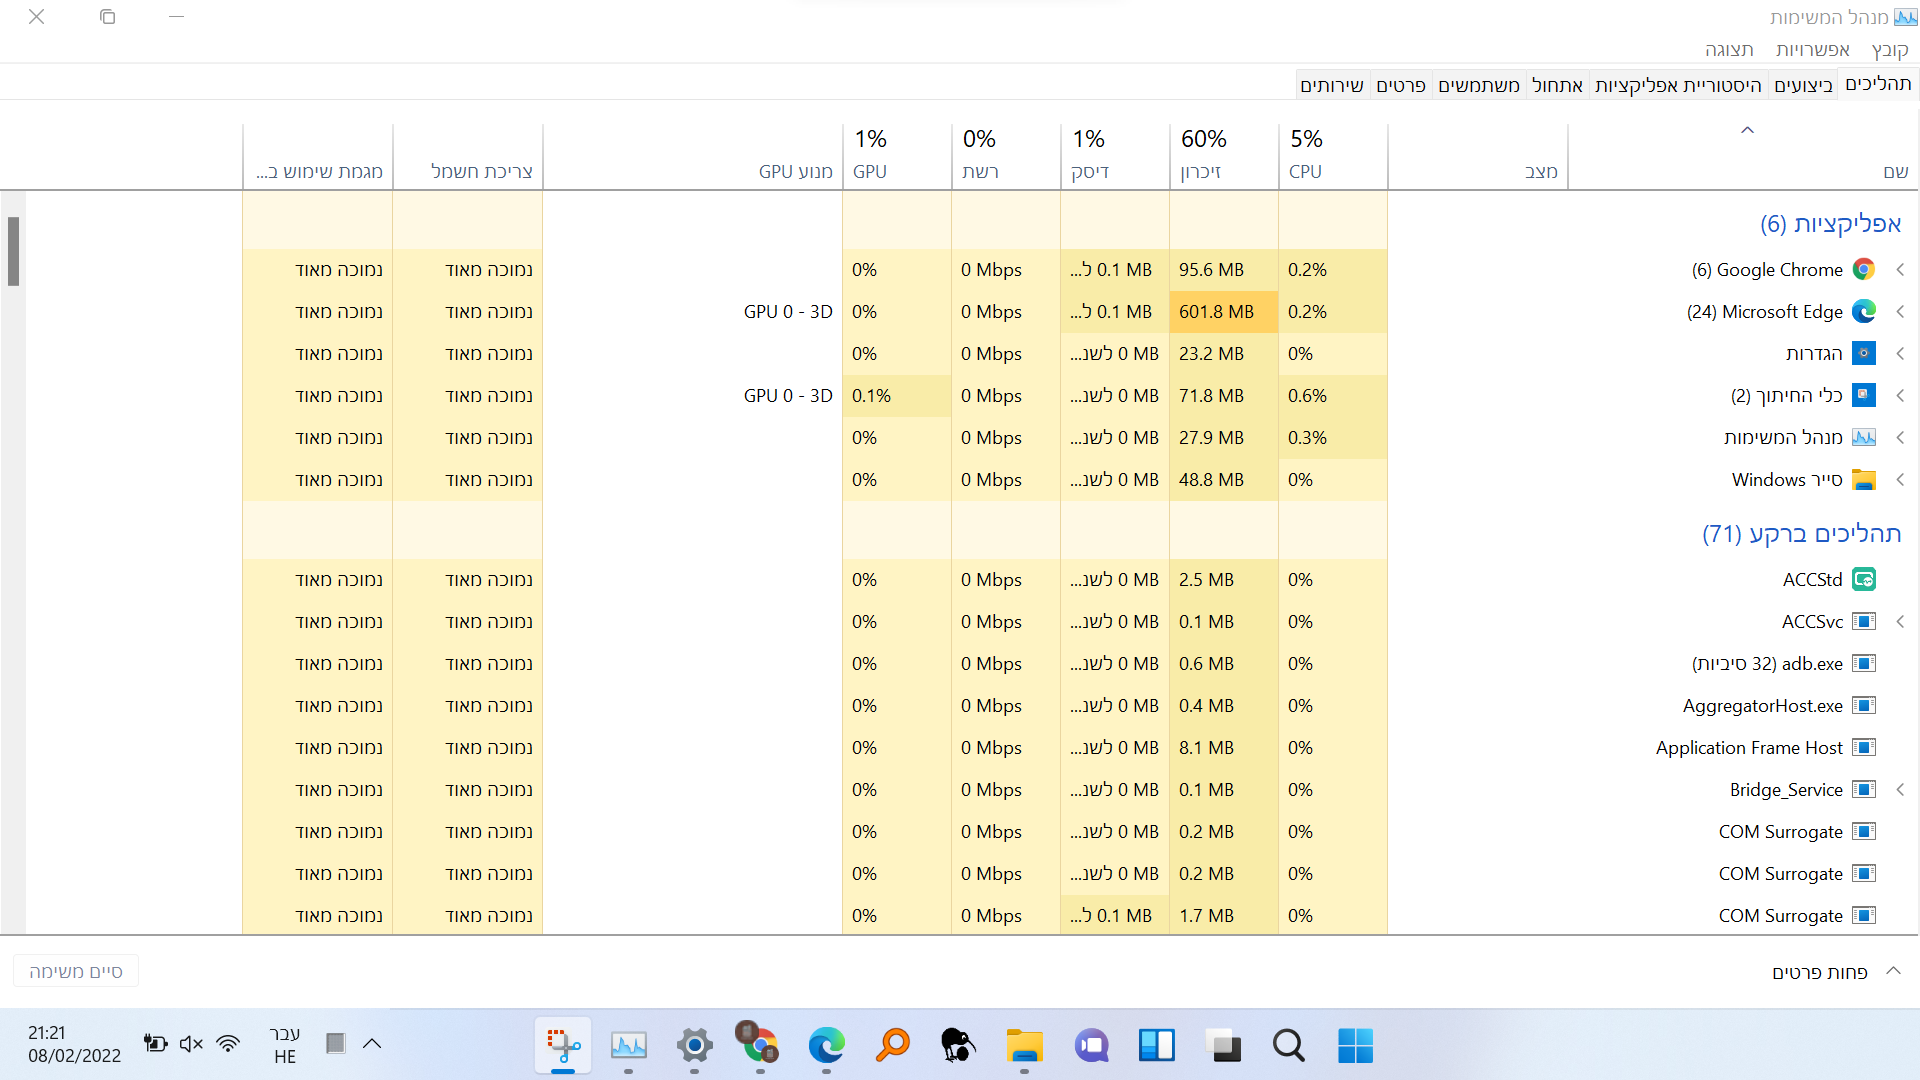Screen dimensions: 1920x1080
Task: Click the muted volume tray icon
Action: (x=191, y=1044)
